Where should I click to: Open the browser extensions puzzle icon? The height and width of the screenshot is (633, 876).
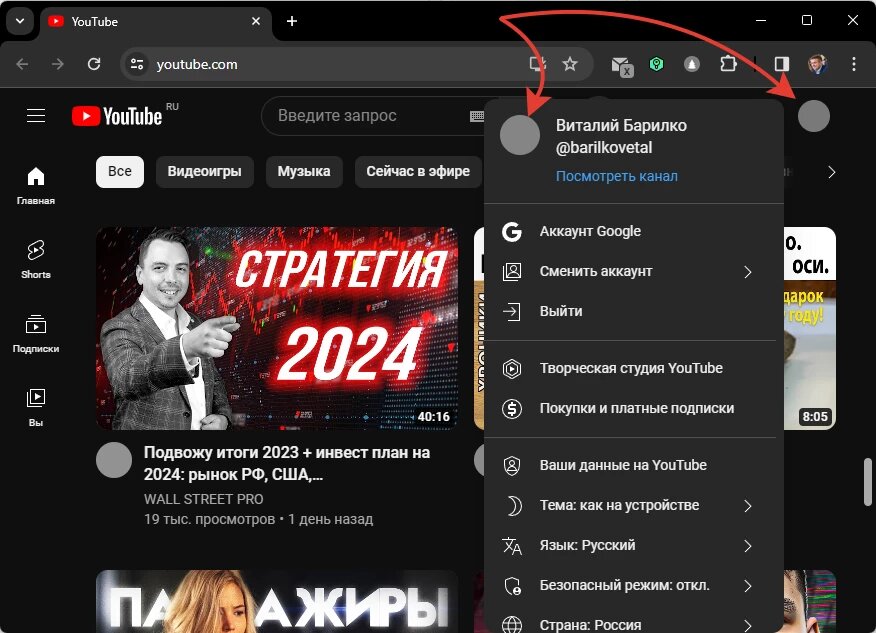point(729,63)
